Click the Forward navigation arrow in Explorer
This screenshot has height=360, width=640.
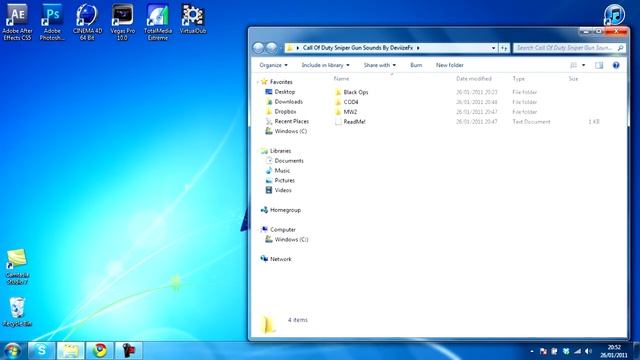tap(271, 48)
